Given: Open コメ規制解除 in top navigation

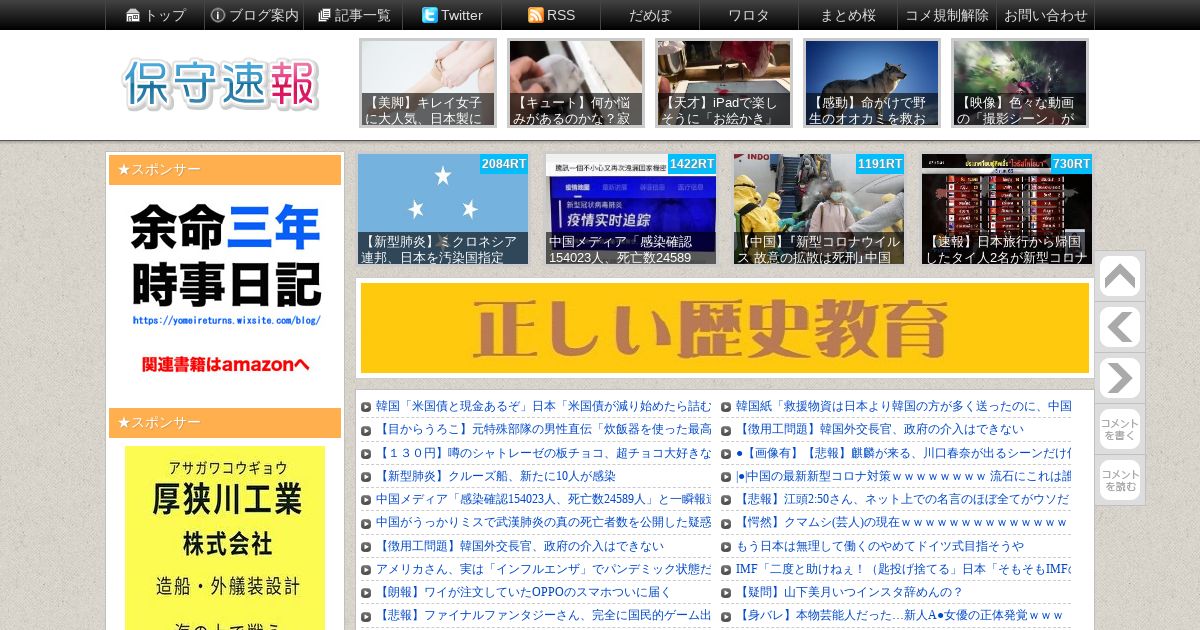Looking at the screenshot, I should tap(947, 15).
